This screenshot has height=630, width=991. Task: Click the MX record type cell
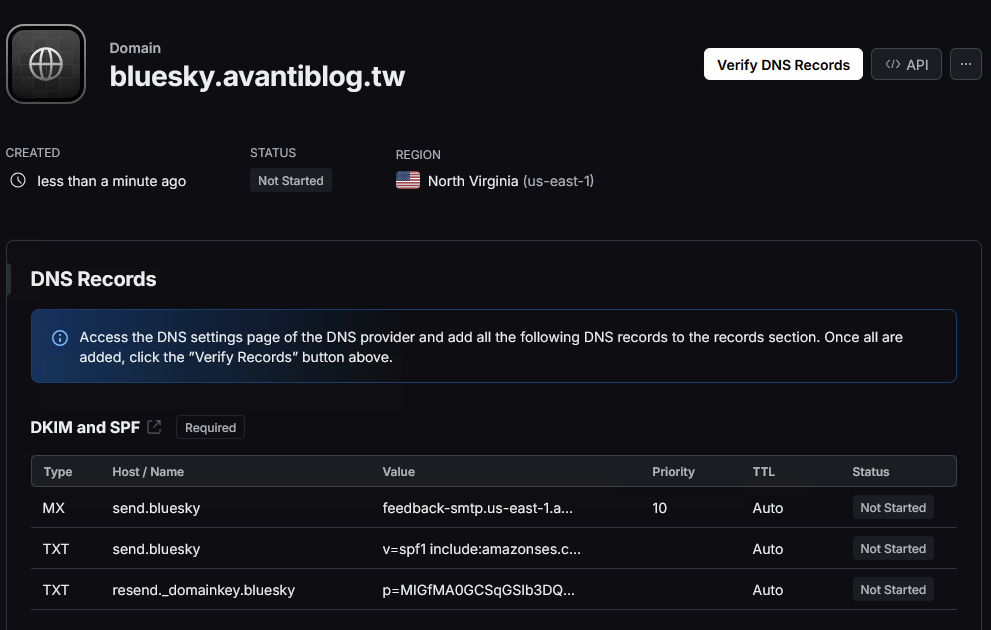[54, 508]
